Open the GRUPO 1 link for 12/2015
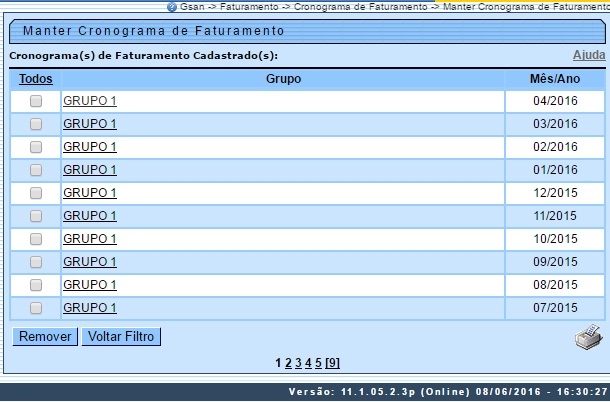The height and width of the screenshot is (402, 610). click(x=90, y=193)
